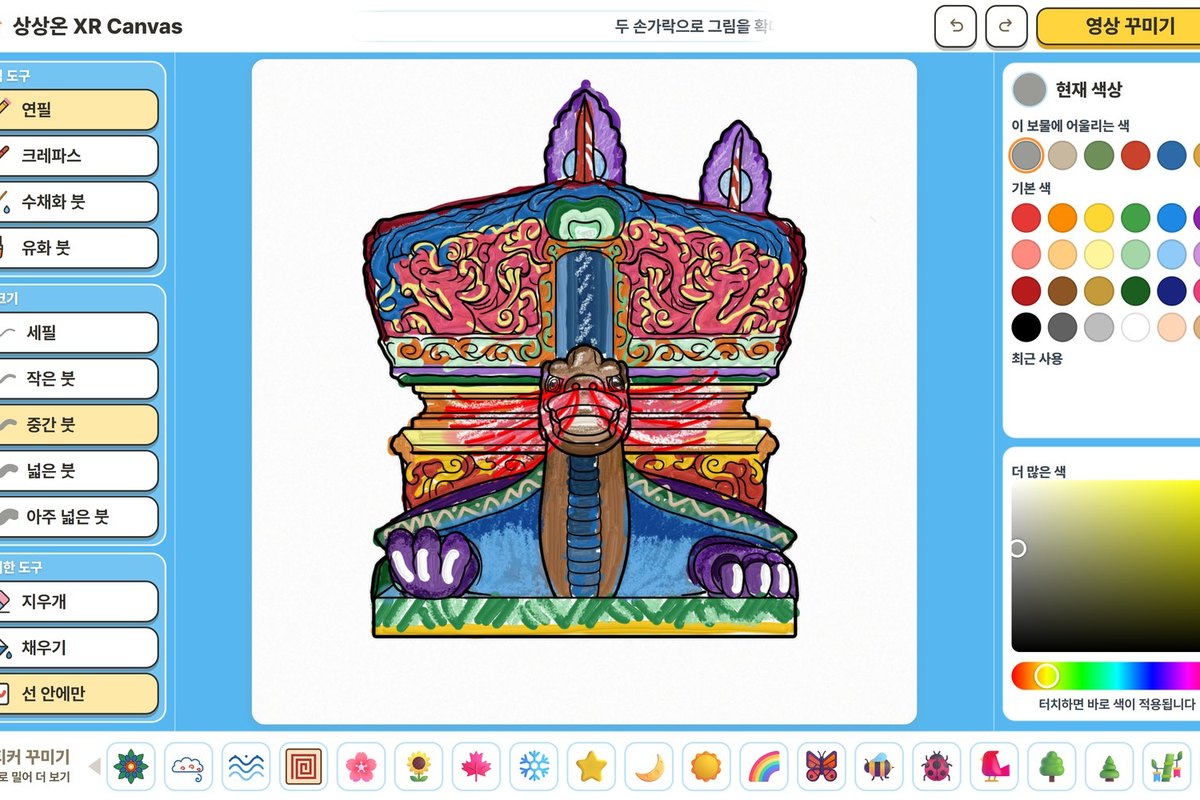The image size is (1200, 800).
Task: Pick the bee sticker
Action: (x=879, y=767)
